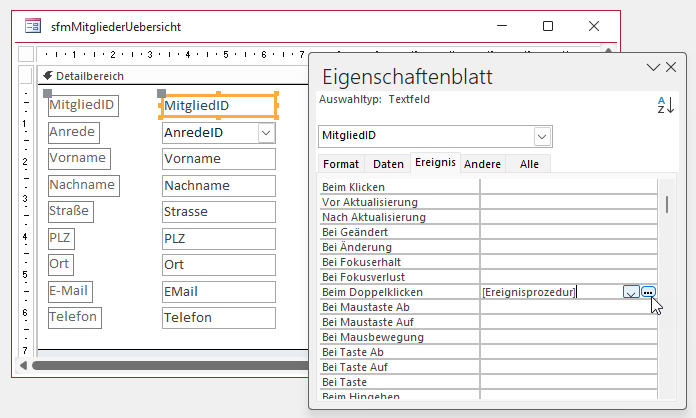Select the Beim Klicken property label
This screenshot has width=696, height=418.
point(353,187)
